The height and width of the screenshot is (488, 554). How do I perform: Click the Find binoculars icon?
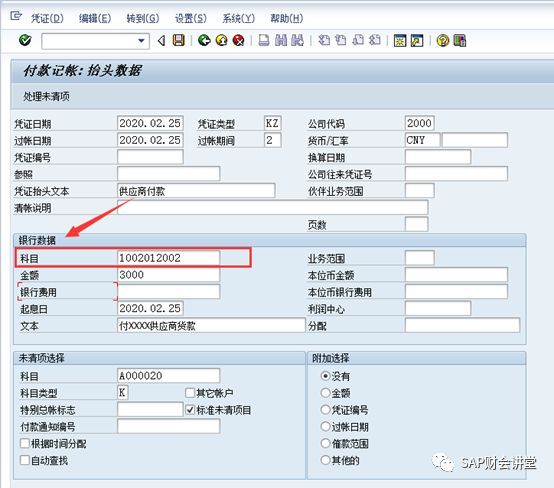click(281, 40)
